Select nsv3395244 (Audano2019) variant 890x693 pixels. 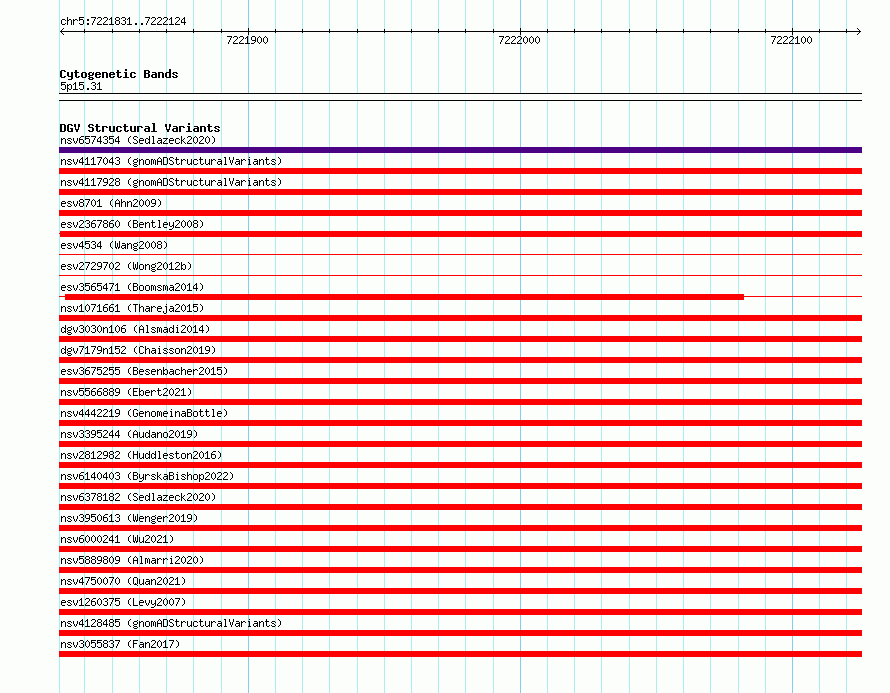click(129, 434)
